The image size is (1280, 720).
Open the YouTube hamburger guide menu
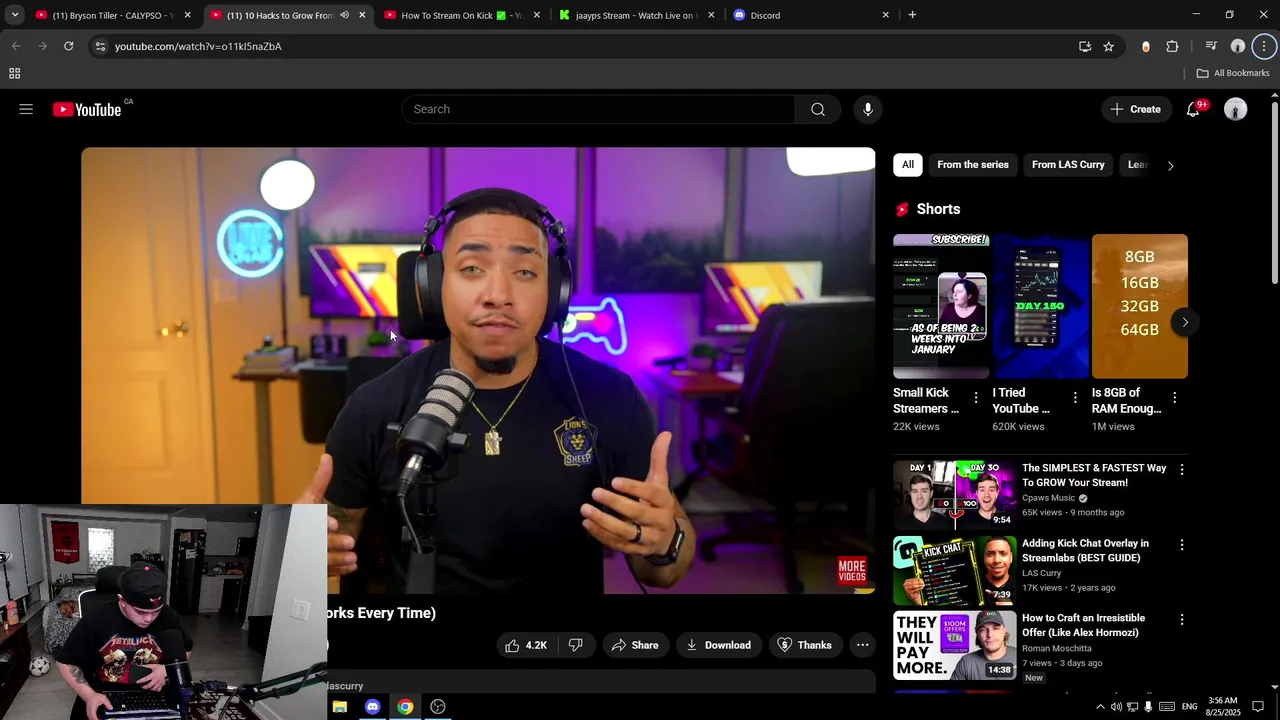point(26,109)
